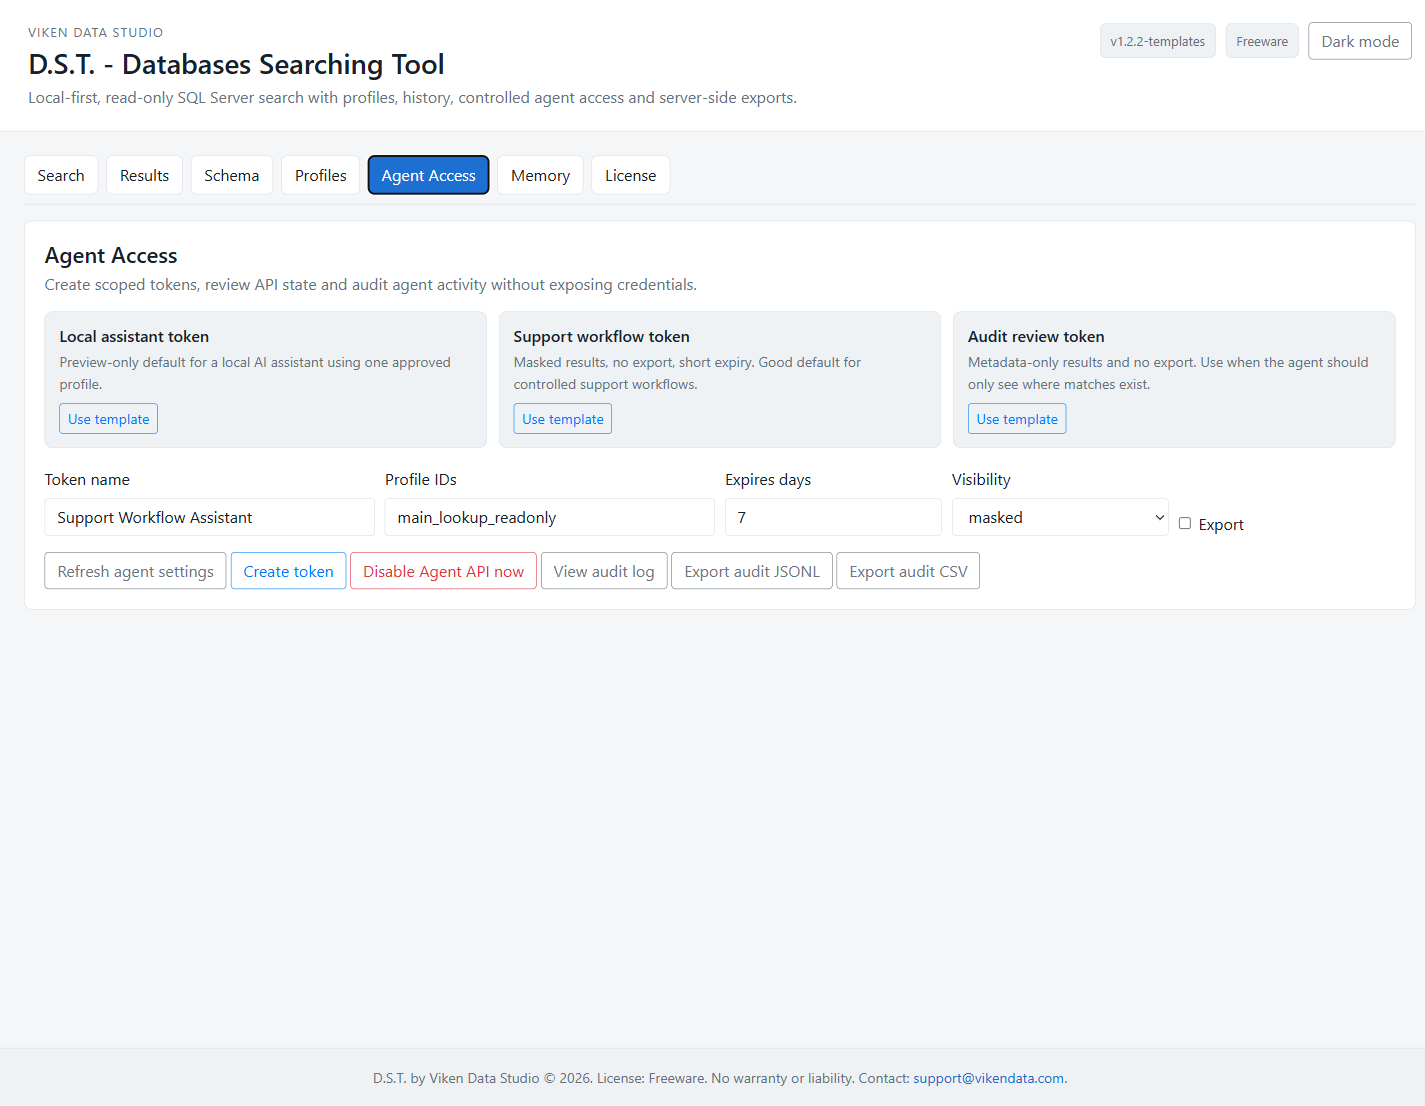The width and height of the screenshot is (1425, 1106).
Task: Click the Profile IDs label
Action: click(421, 480)
